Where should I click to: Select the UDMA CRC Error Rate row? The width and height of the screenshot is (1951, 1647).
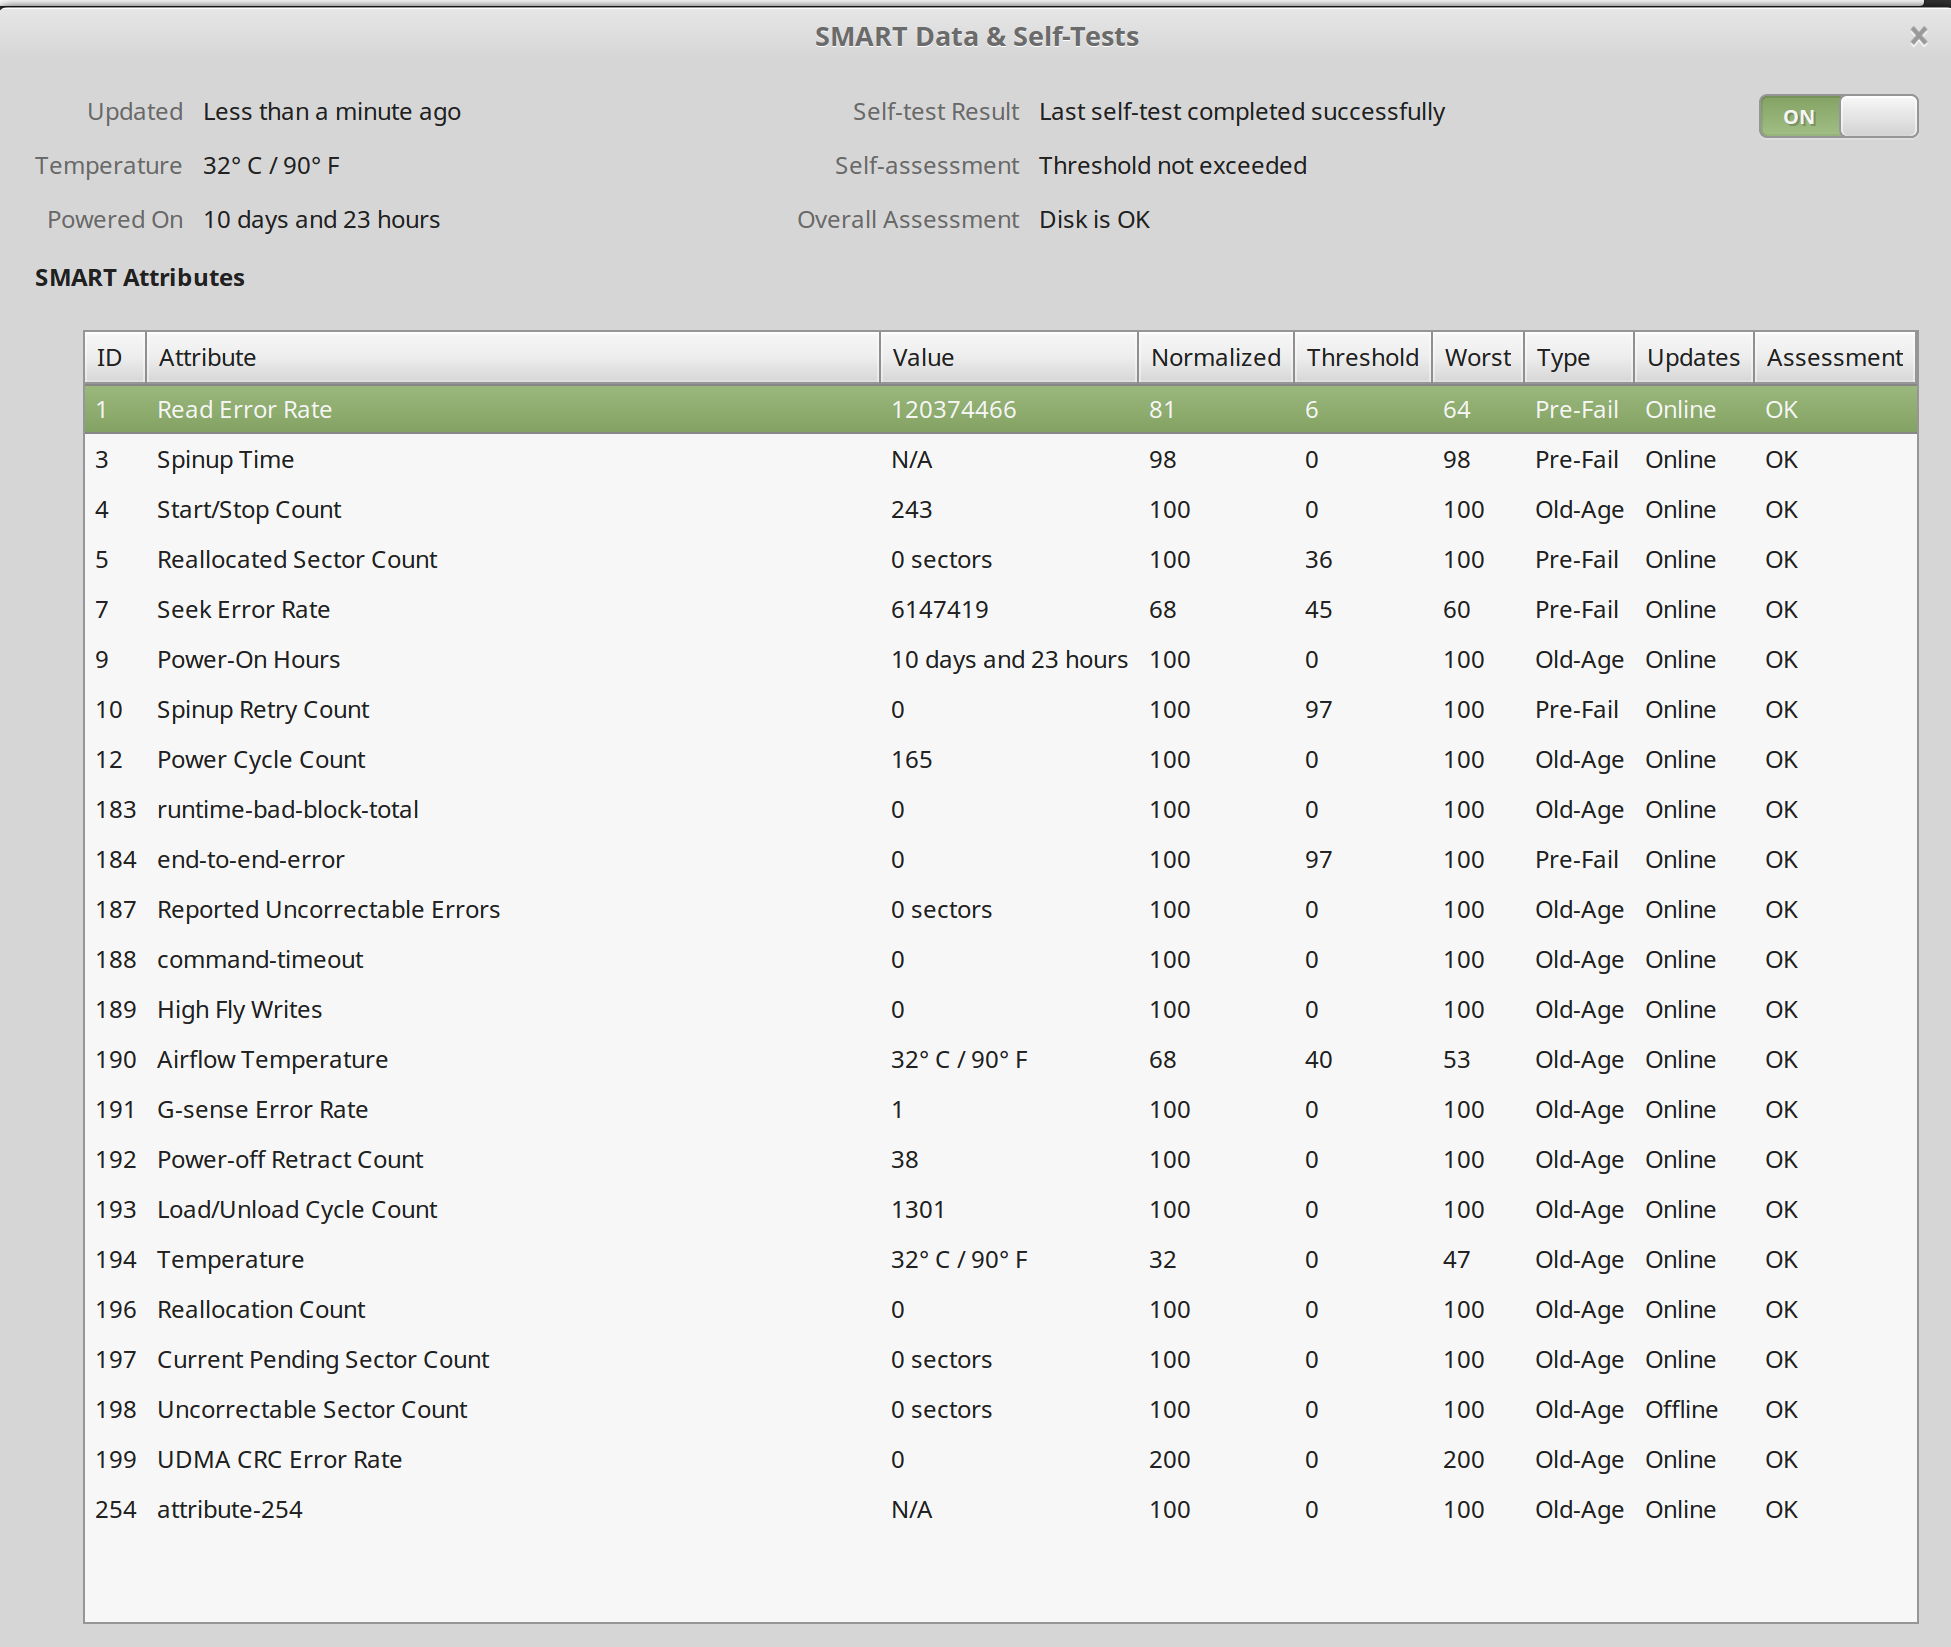click(279, 1460)
